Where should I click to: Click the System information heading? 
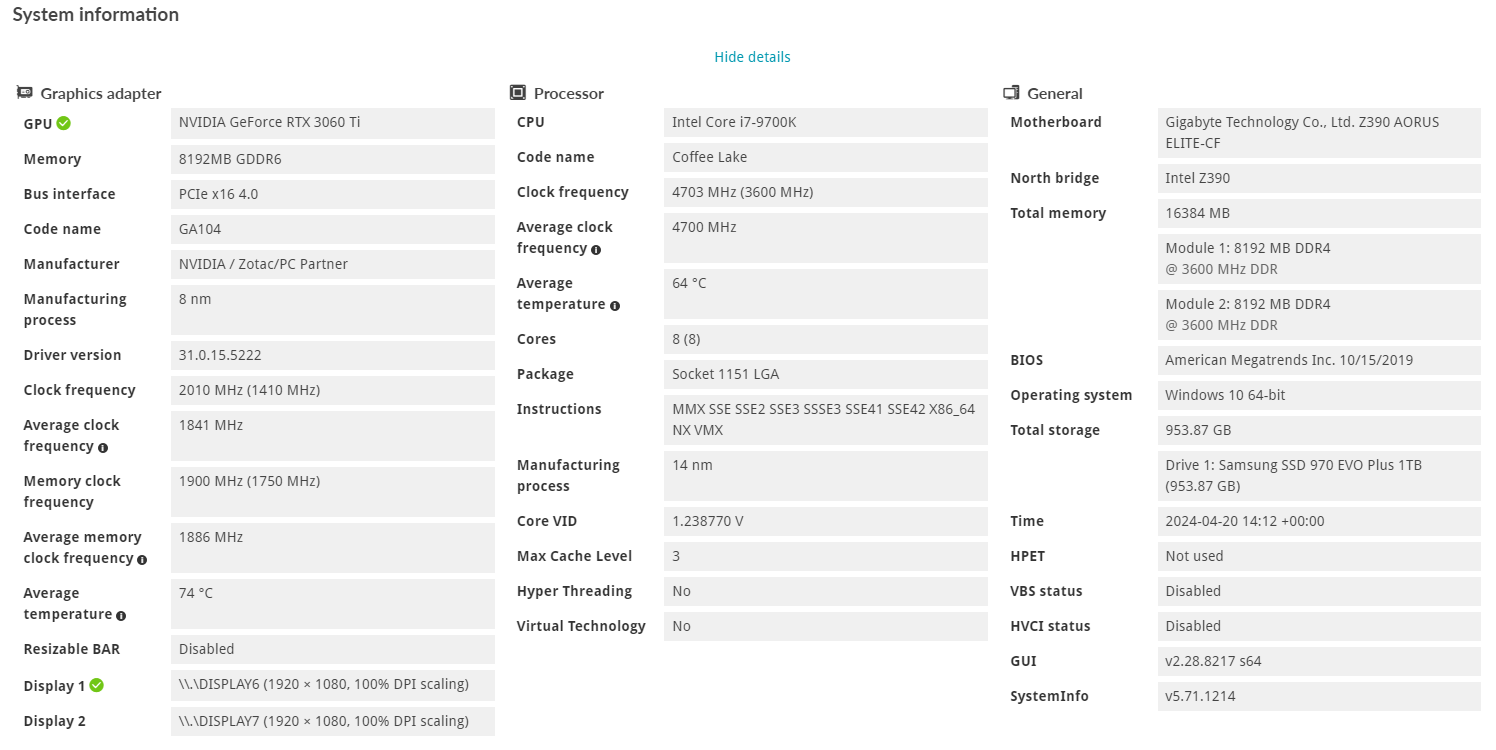coord(96,15)
